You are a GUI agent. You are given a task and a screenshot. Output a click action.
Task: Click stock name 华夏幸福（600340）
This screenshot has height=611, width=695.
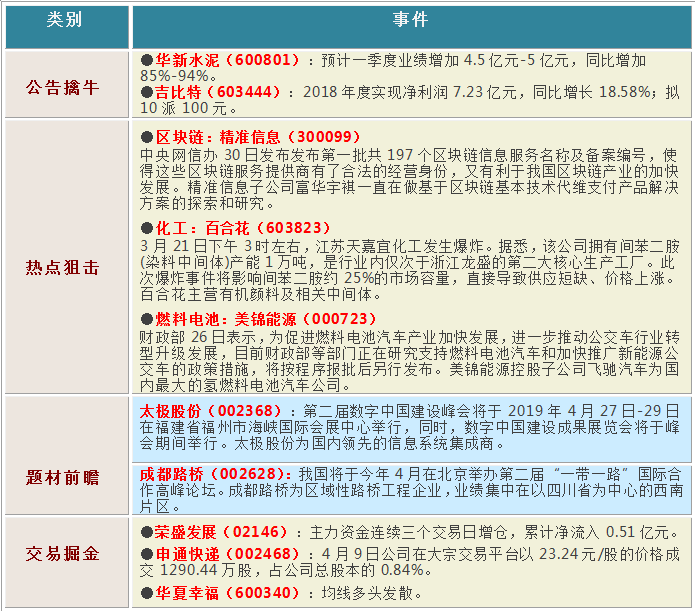pos(227,593)
